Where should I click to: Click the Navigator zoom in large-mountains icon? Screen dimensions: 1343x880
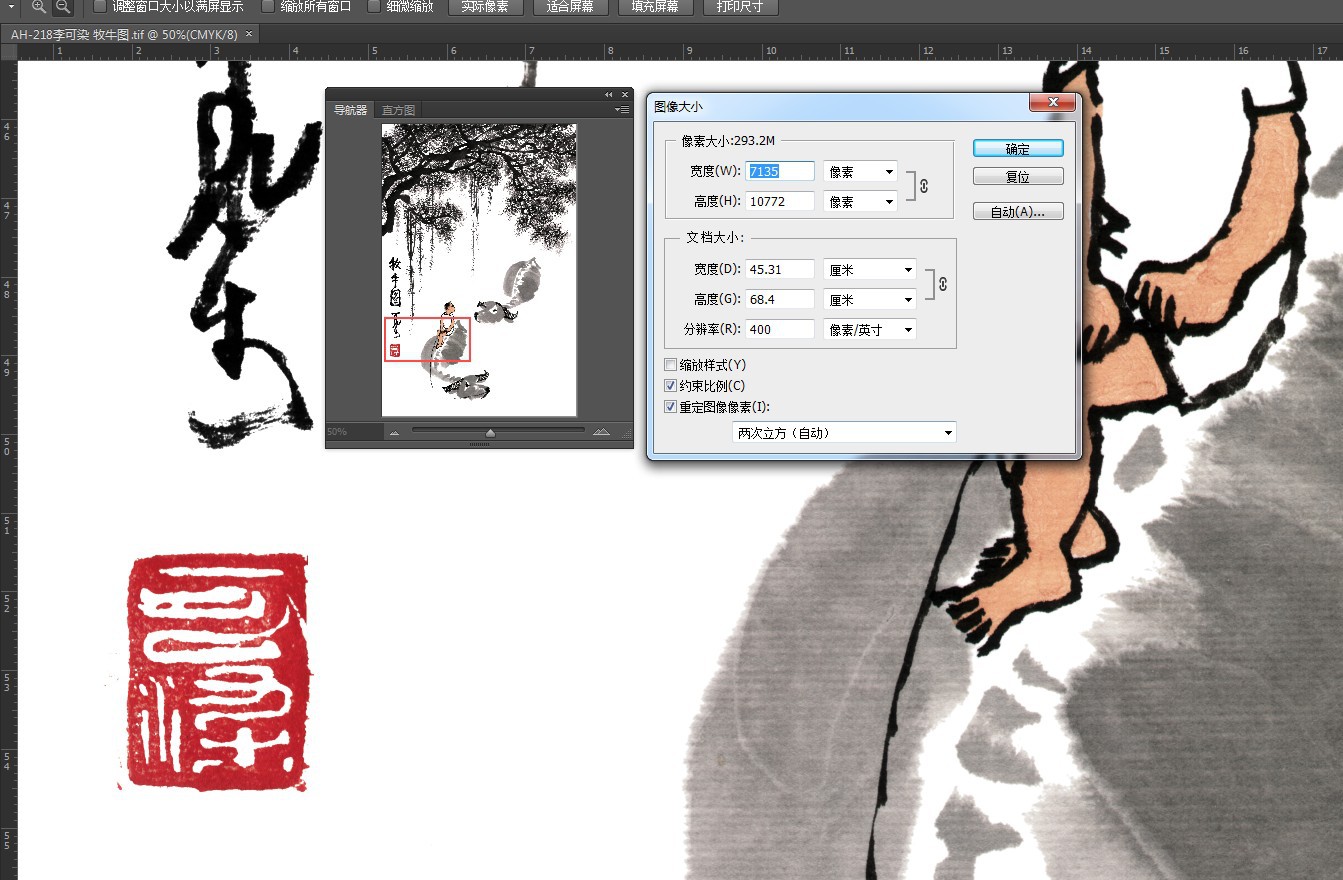click(601, 432)
